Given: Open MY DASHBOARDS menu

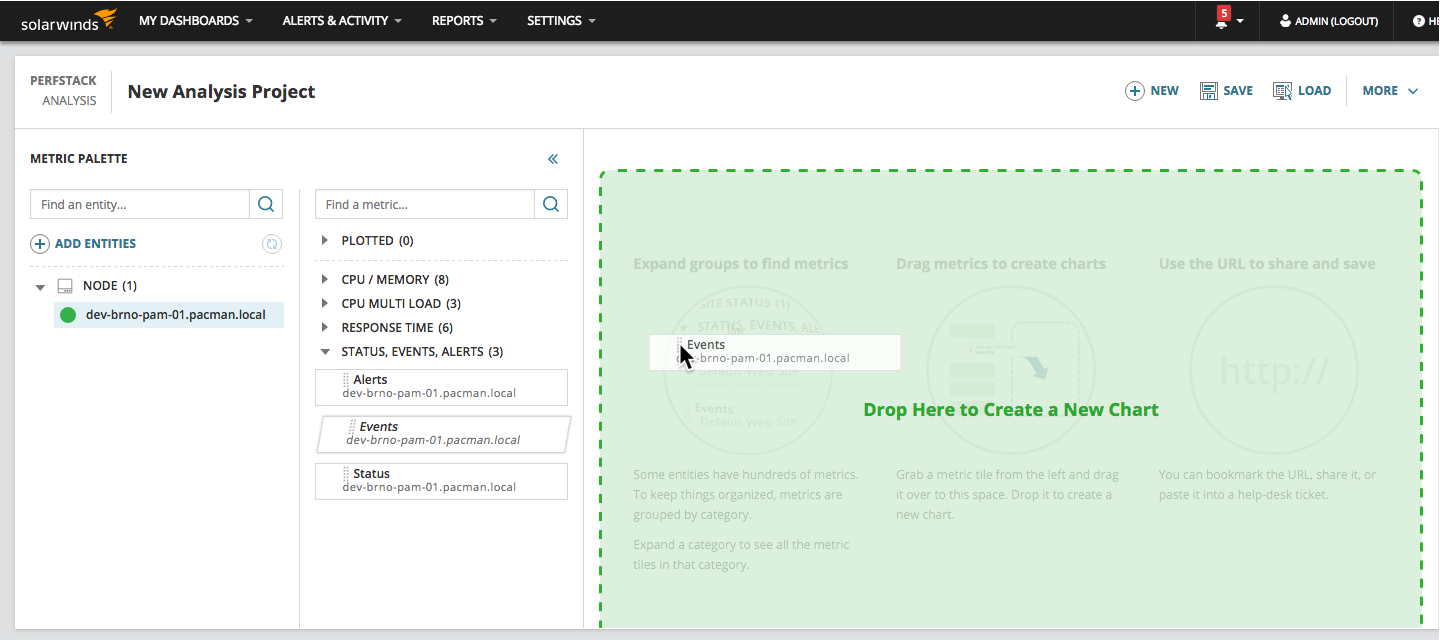Looking at the screenshot, I should coord(195,20).
